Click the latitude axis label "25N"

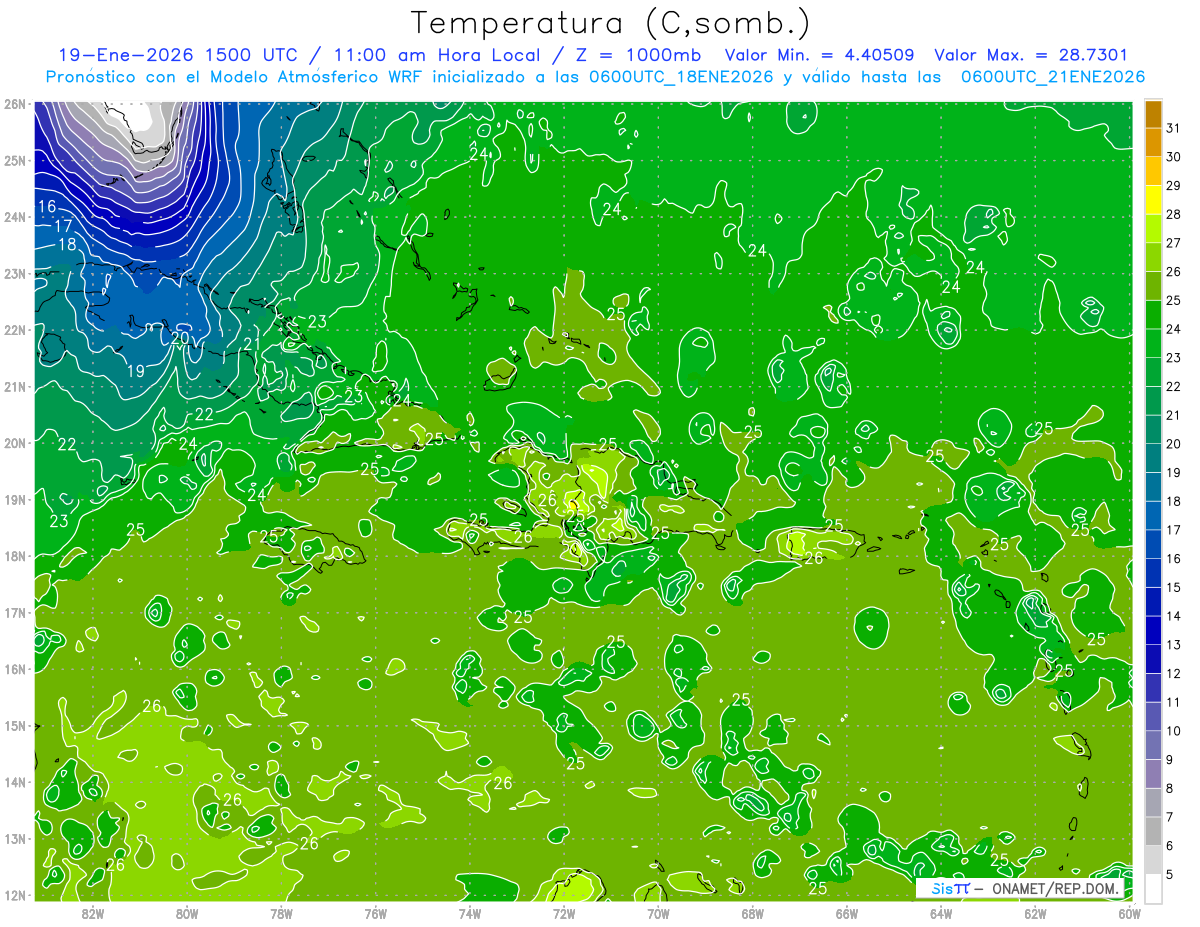(14, 160)
